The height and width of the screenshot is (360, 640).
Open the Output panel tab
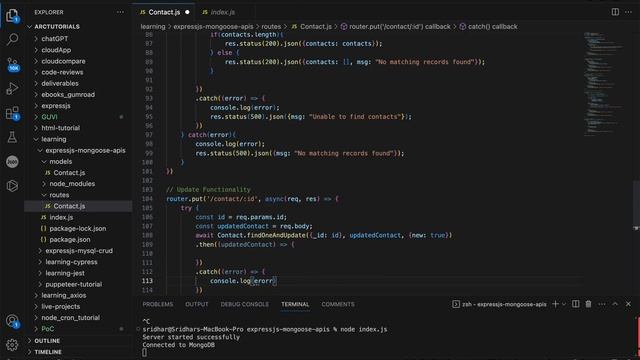pyautogui.click(x=196, y=304)
